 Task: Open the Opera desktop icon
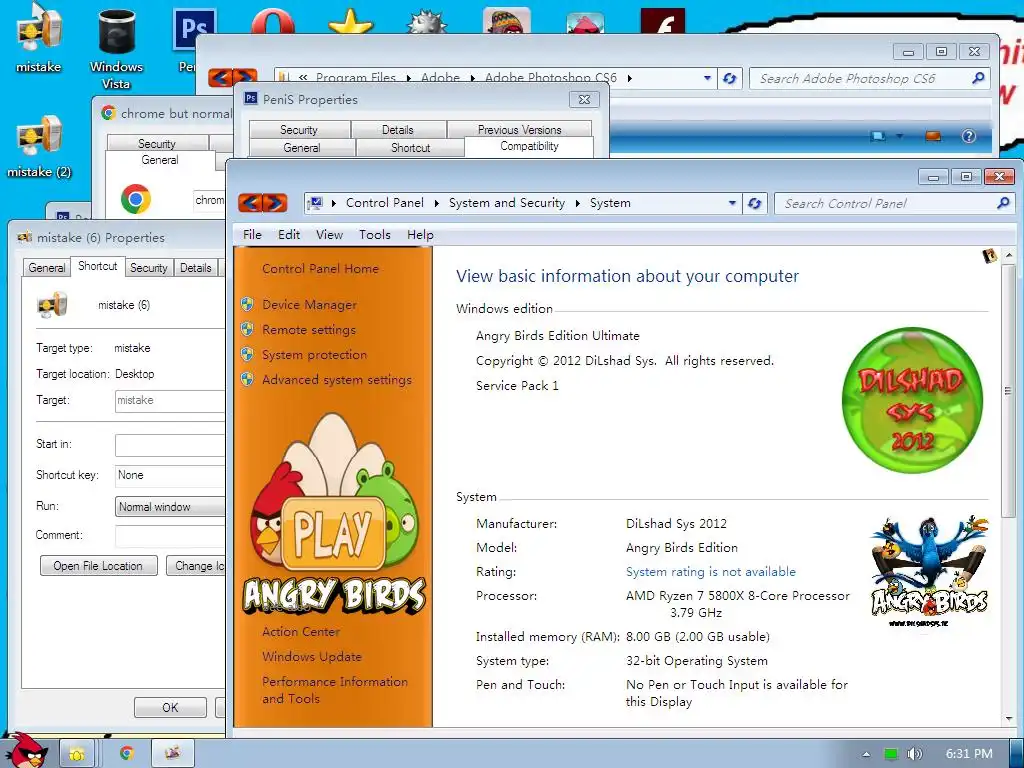pos(273,22)
